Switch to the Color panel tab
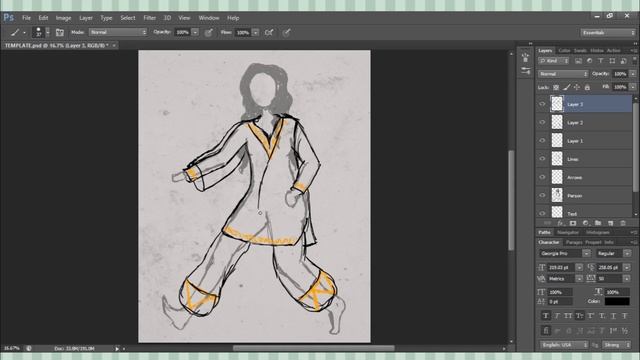 point(564,51)
